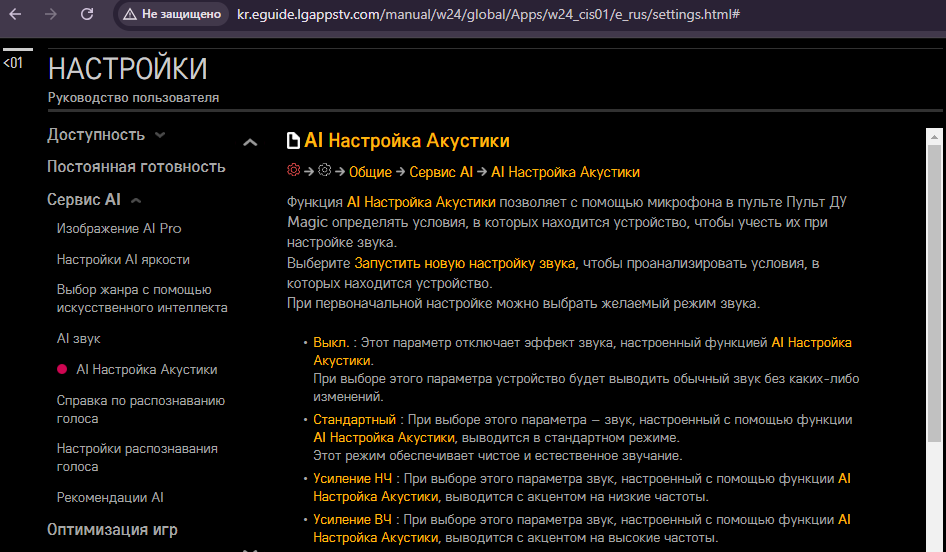Open the AI звук sidebar entry

pos(79,339)
